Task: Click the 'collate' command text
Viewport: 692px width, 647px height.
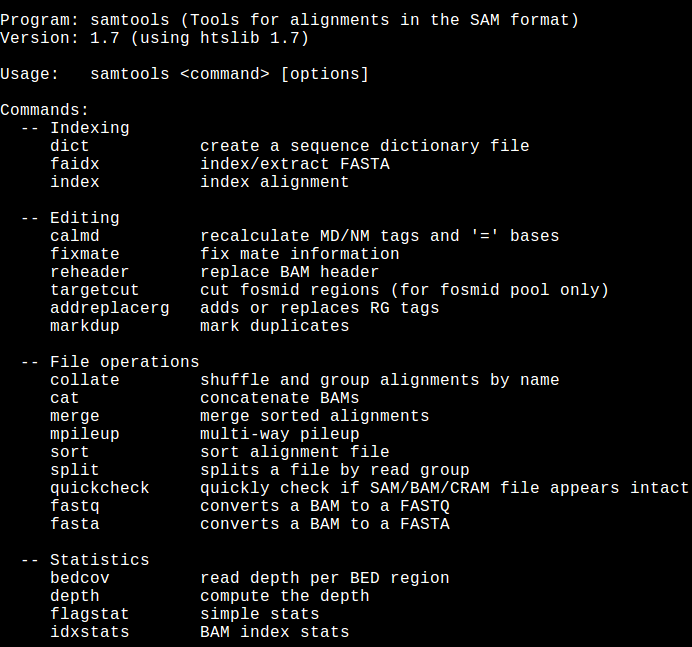Action: (x=85, y=380)
